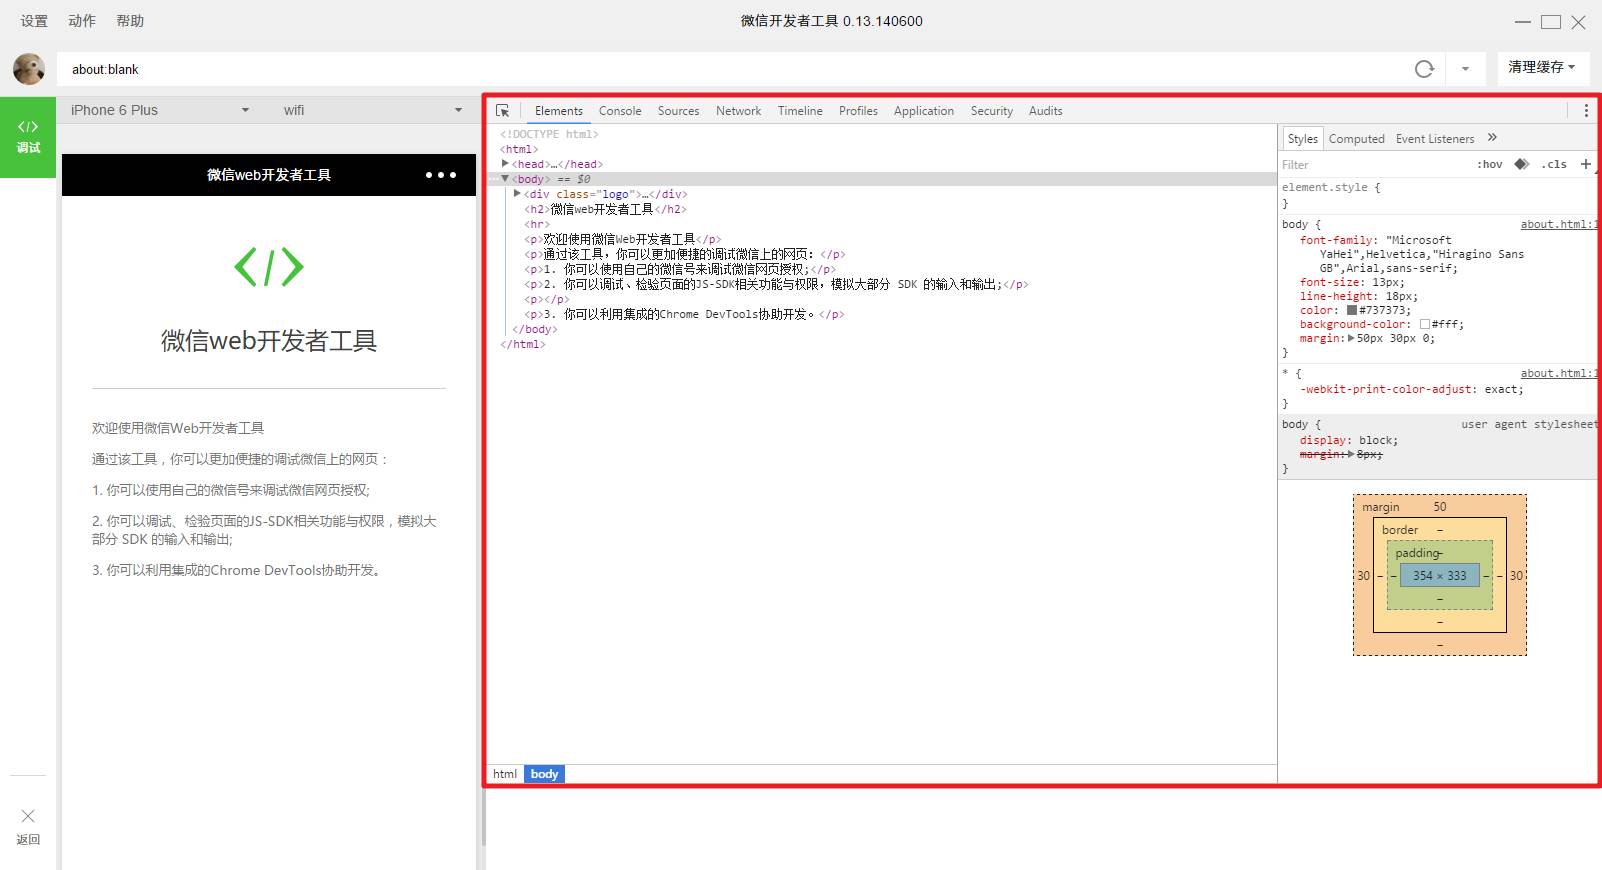Switch to the Timeline tab

coord(800,111)
